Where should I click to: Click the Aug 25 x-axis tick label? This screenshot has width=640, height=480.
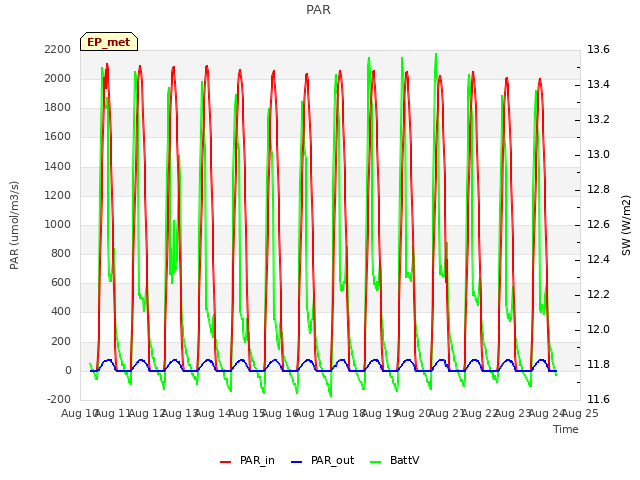[580, 413]
